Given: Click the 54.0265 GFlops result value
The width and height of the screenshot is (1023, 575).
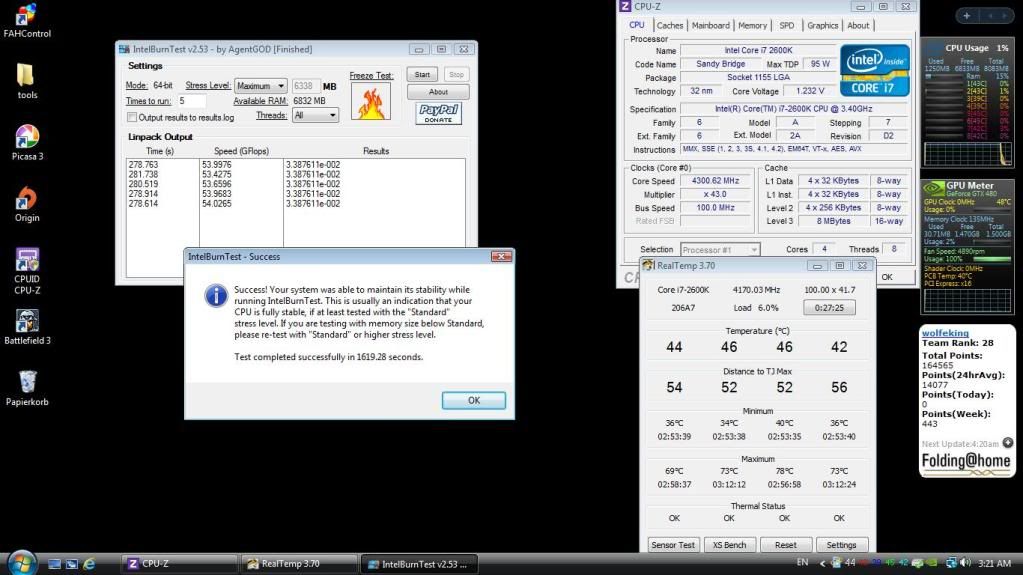Looking at the screenshot, I should point(217,204).
